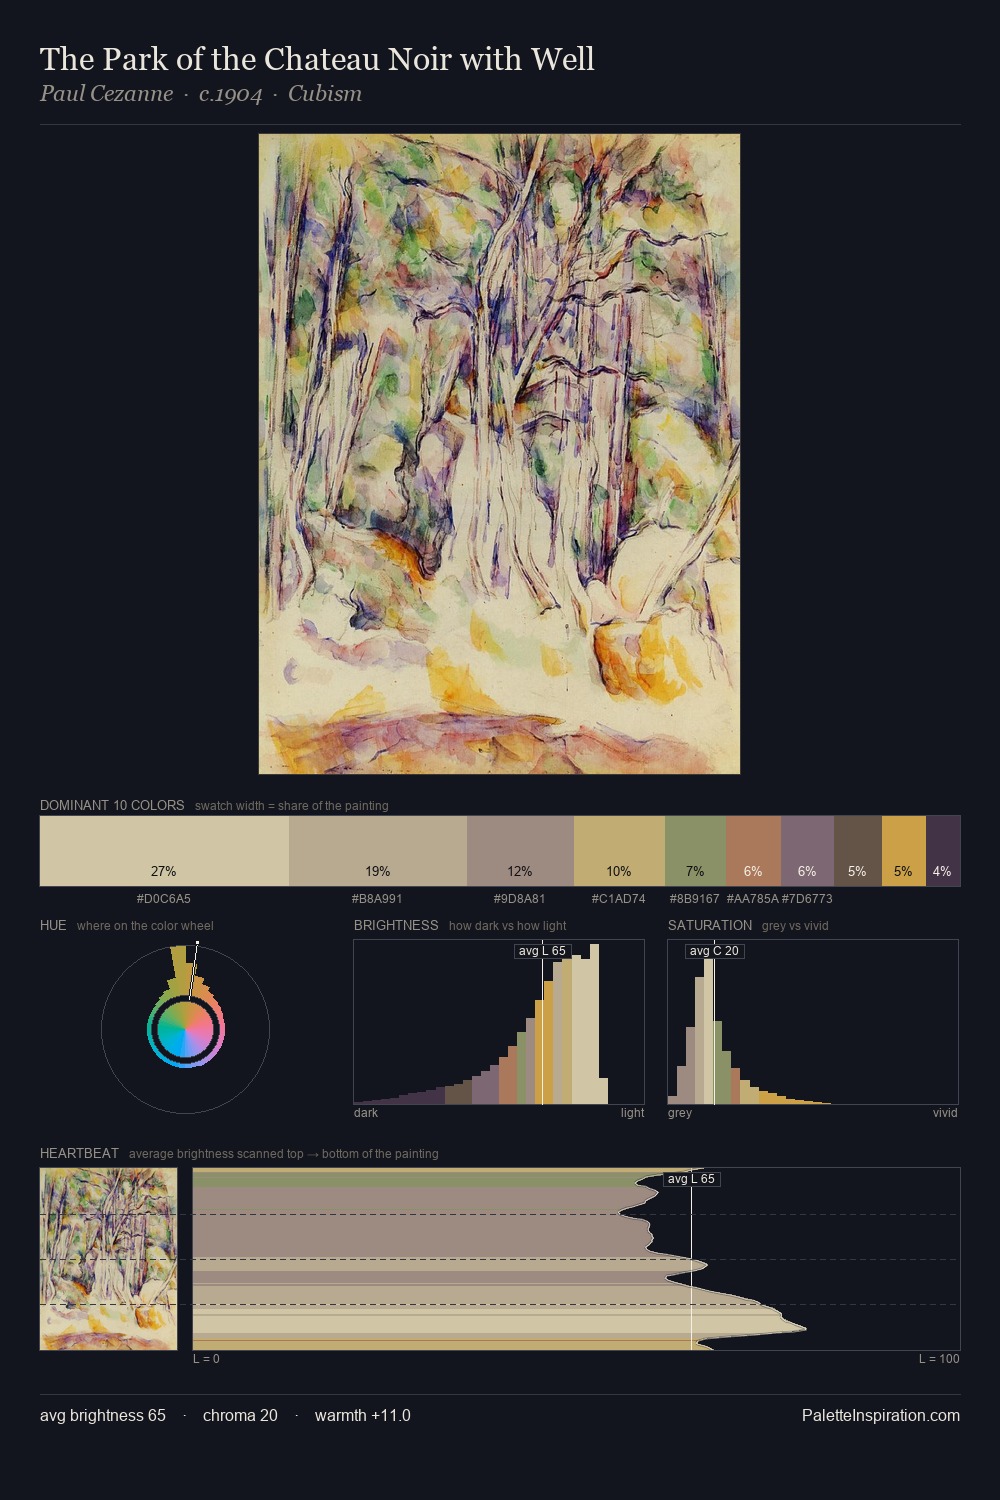Click the artist name Paul Cezanne
The width and height of the screenshot is (1000, 1500).
pos(106,94)
